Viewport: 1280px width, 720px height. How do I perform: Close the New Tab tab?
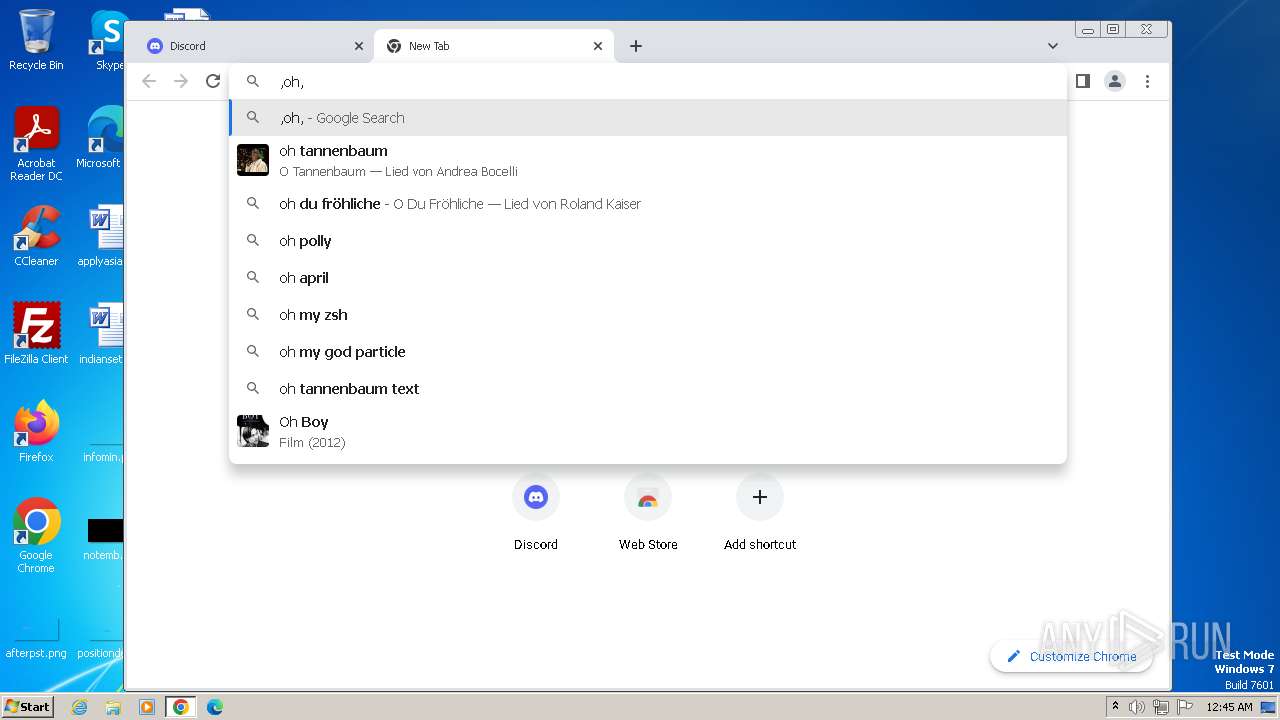[598, 46]
